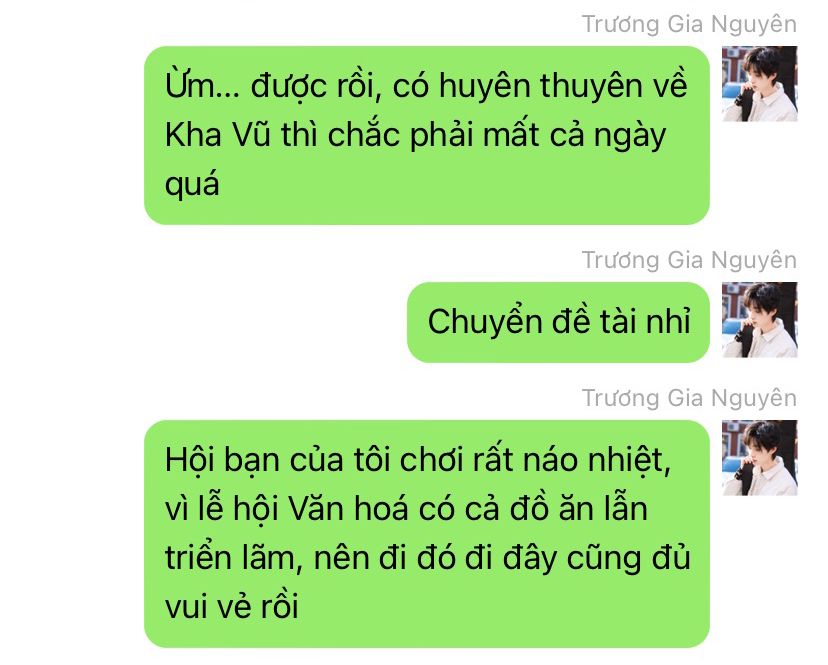828x665 pixels.
Task: Click the word 'quá' ending the first message
Action: pyautogui.click(x=192, y=185)
